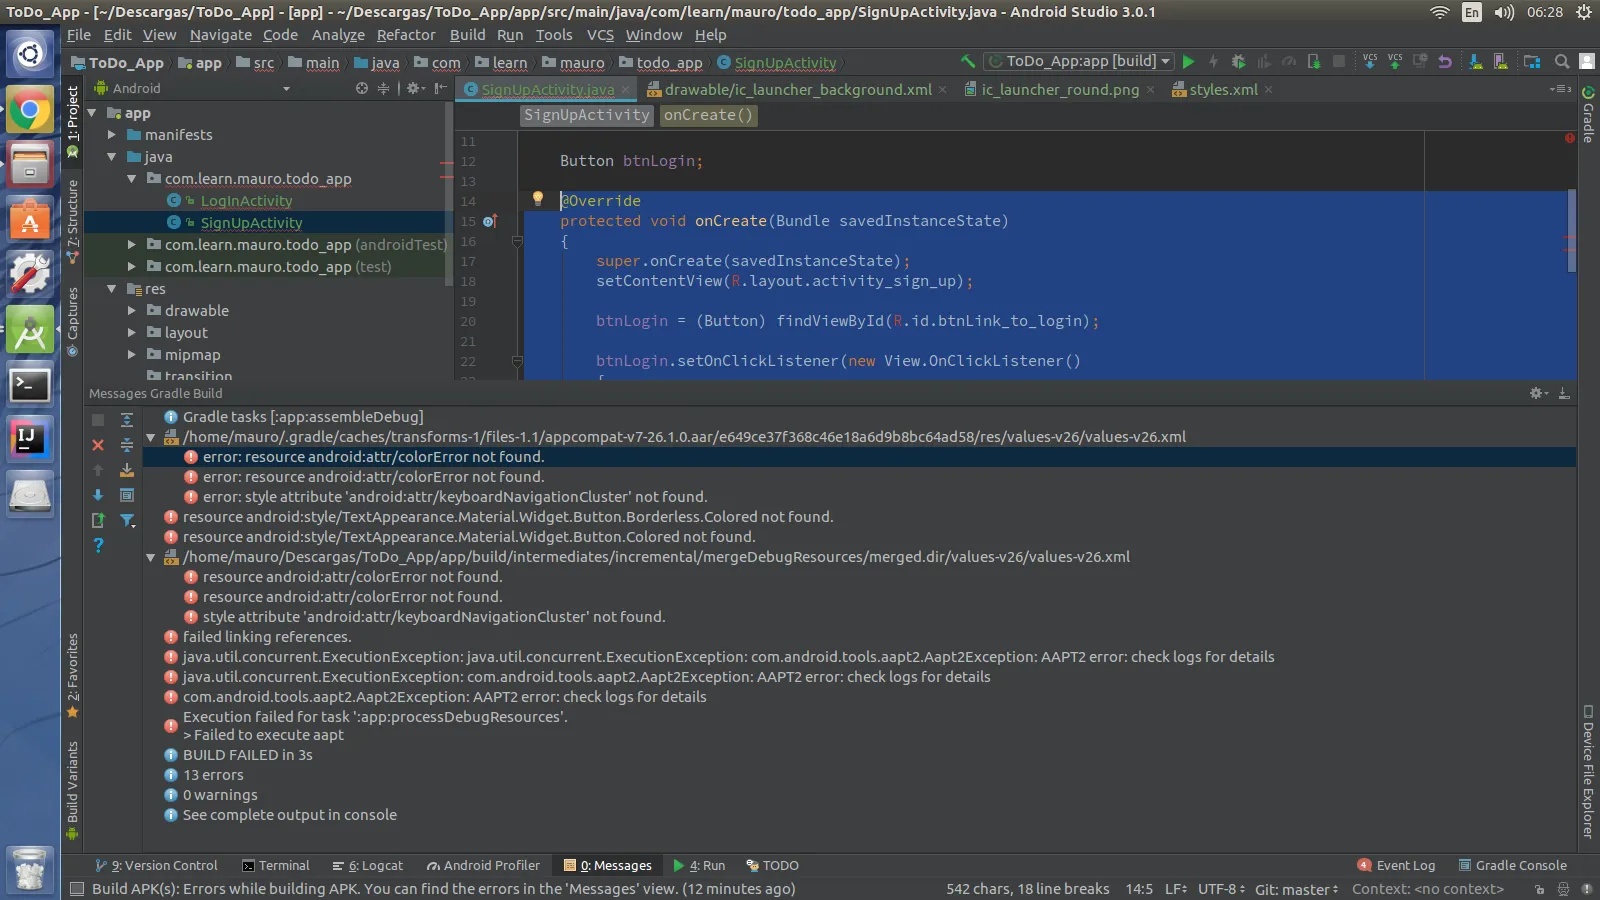
Task: Collapse the mergeDebugResources values-v26.xml group
Action: [151, 557]
